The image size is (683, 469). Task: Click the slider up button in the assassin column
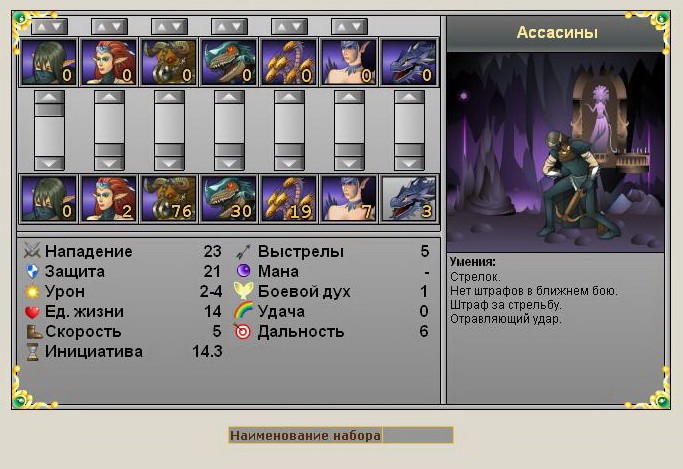(49, 97)
